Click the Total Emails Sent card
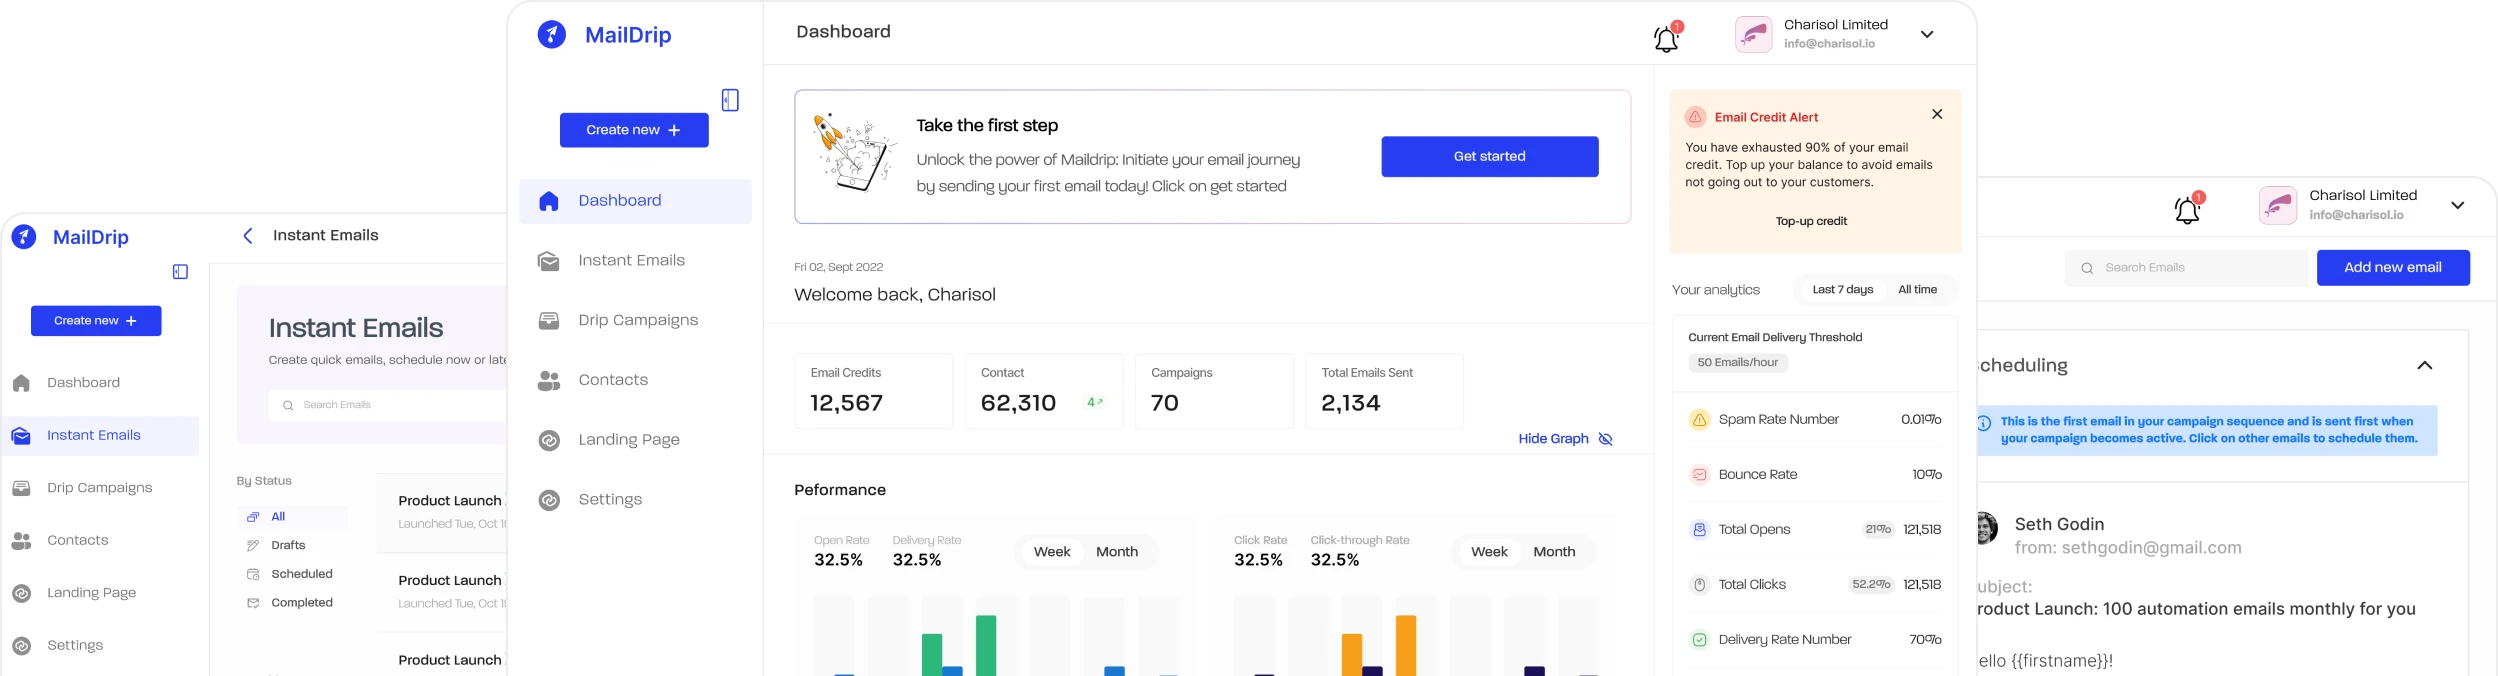Viewport: 2498px width, 676px height. coord(1384,391)
